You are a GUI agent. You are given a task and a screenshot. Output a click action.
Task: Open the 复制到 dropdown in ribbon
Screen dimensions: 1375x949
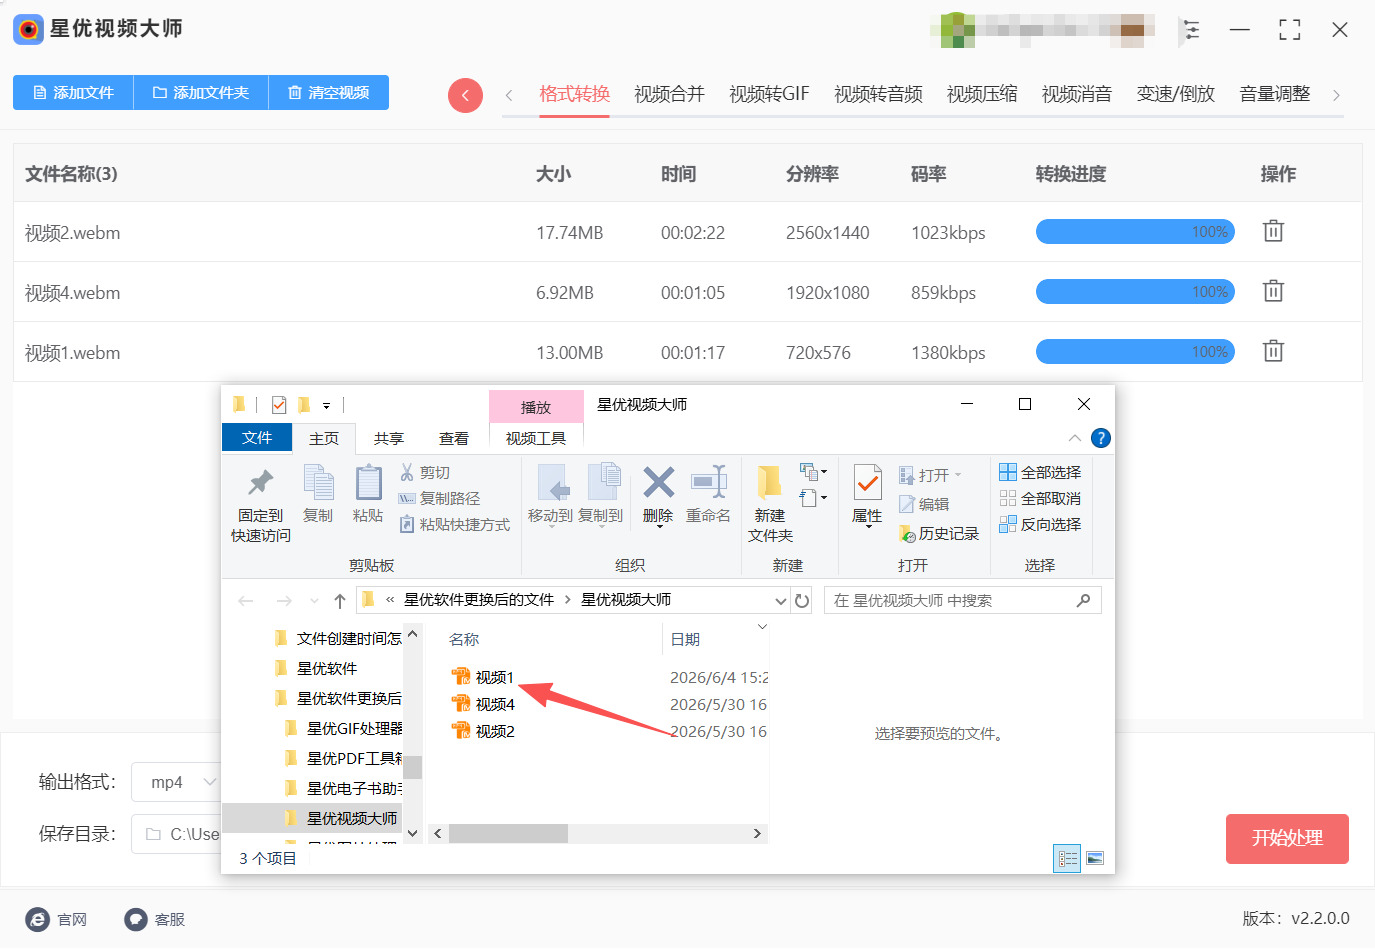pyautogui.click(x=600, y=527)
